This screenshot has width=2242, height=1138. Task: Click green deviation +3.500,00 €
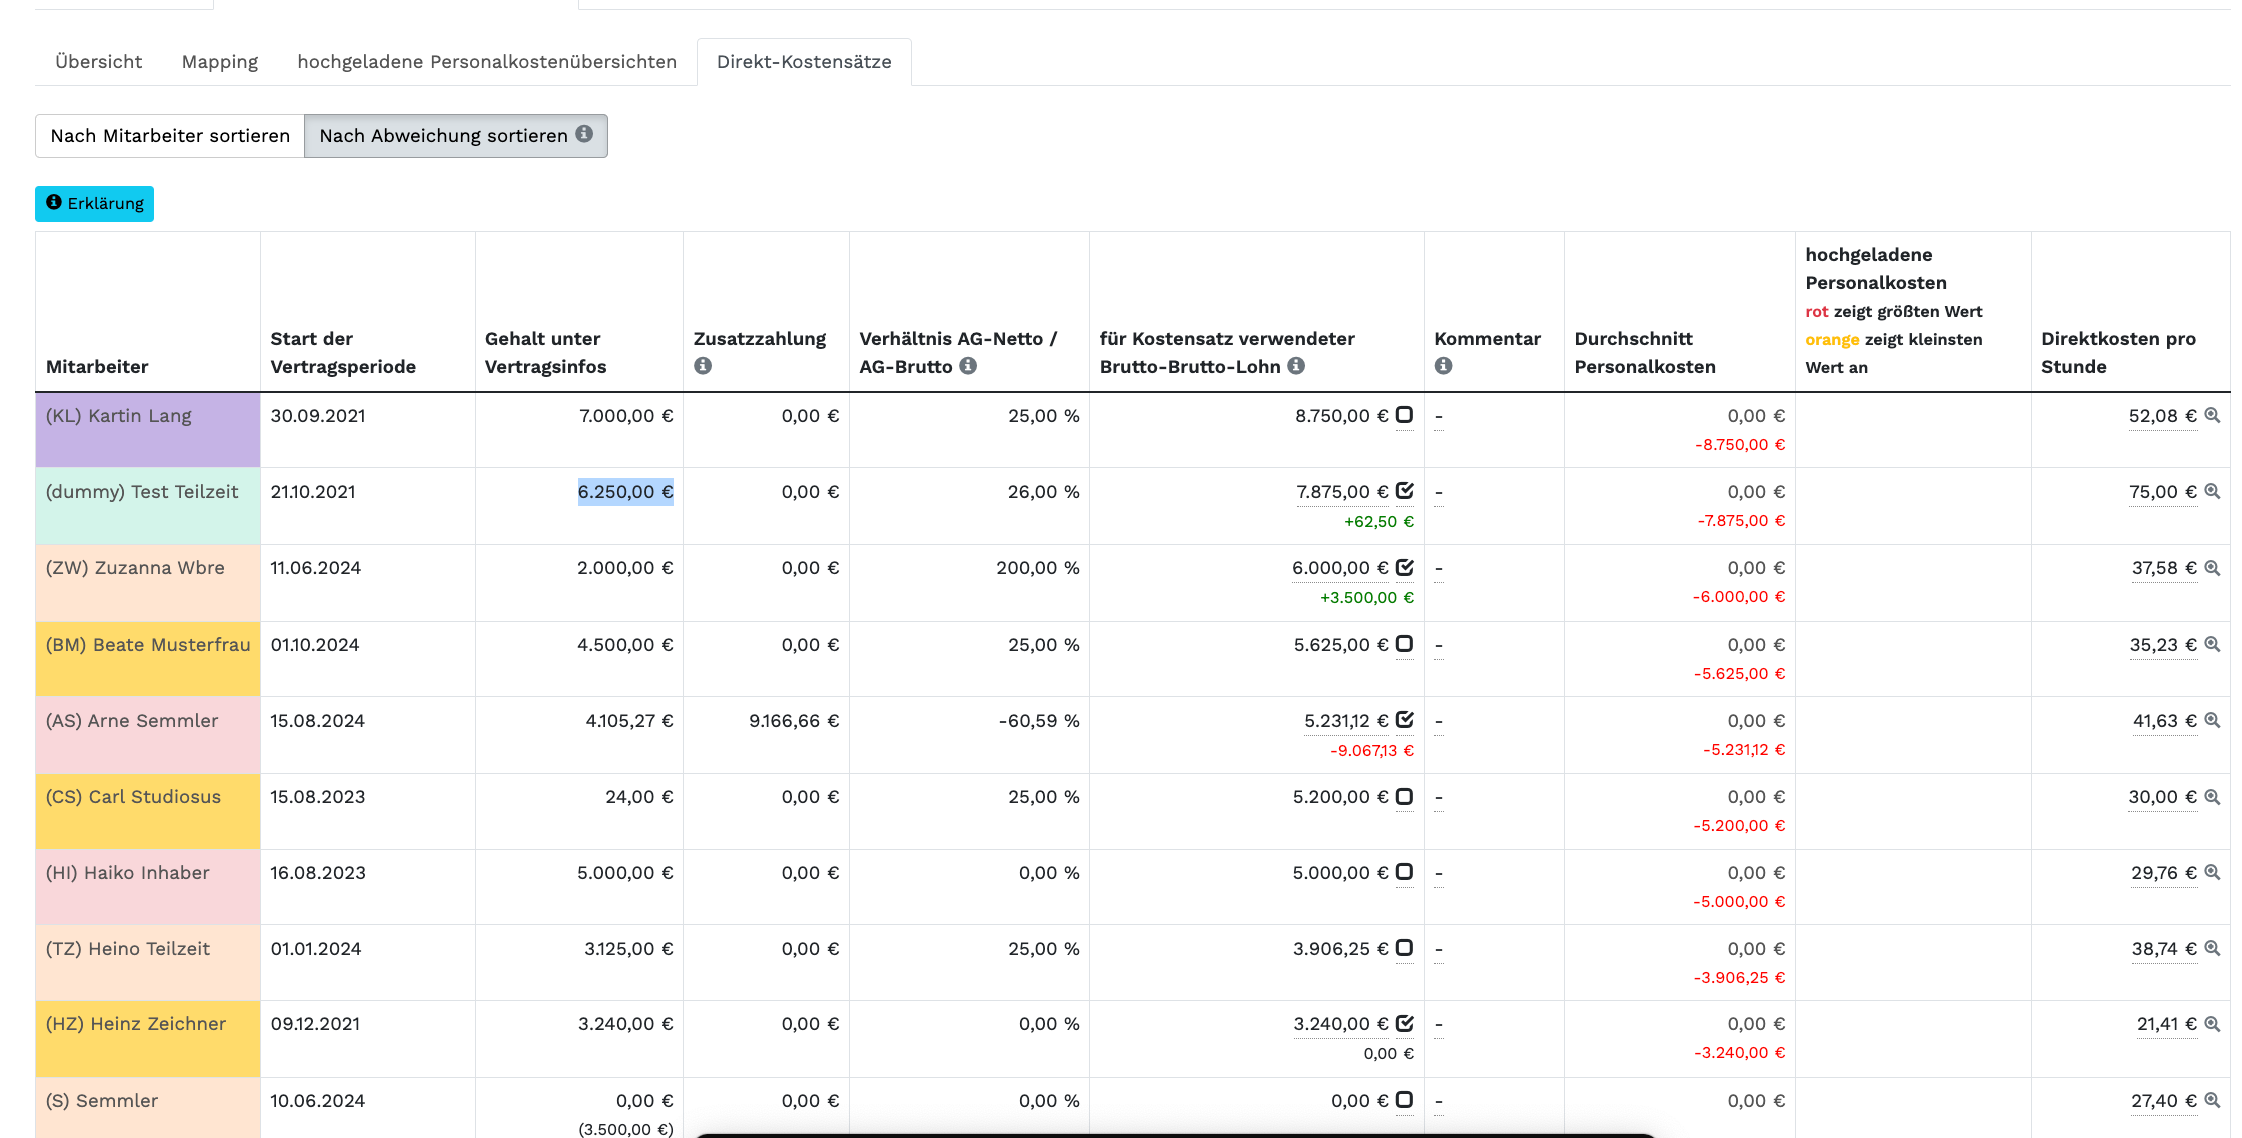point(1367,598)
